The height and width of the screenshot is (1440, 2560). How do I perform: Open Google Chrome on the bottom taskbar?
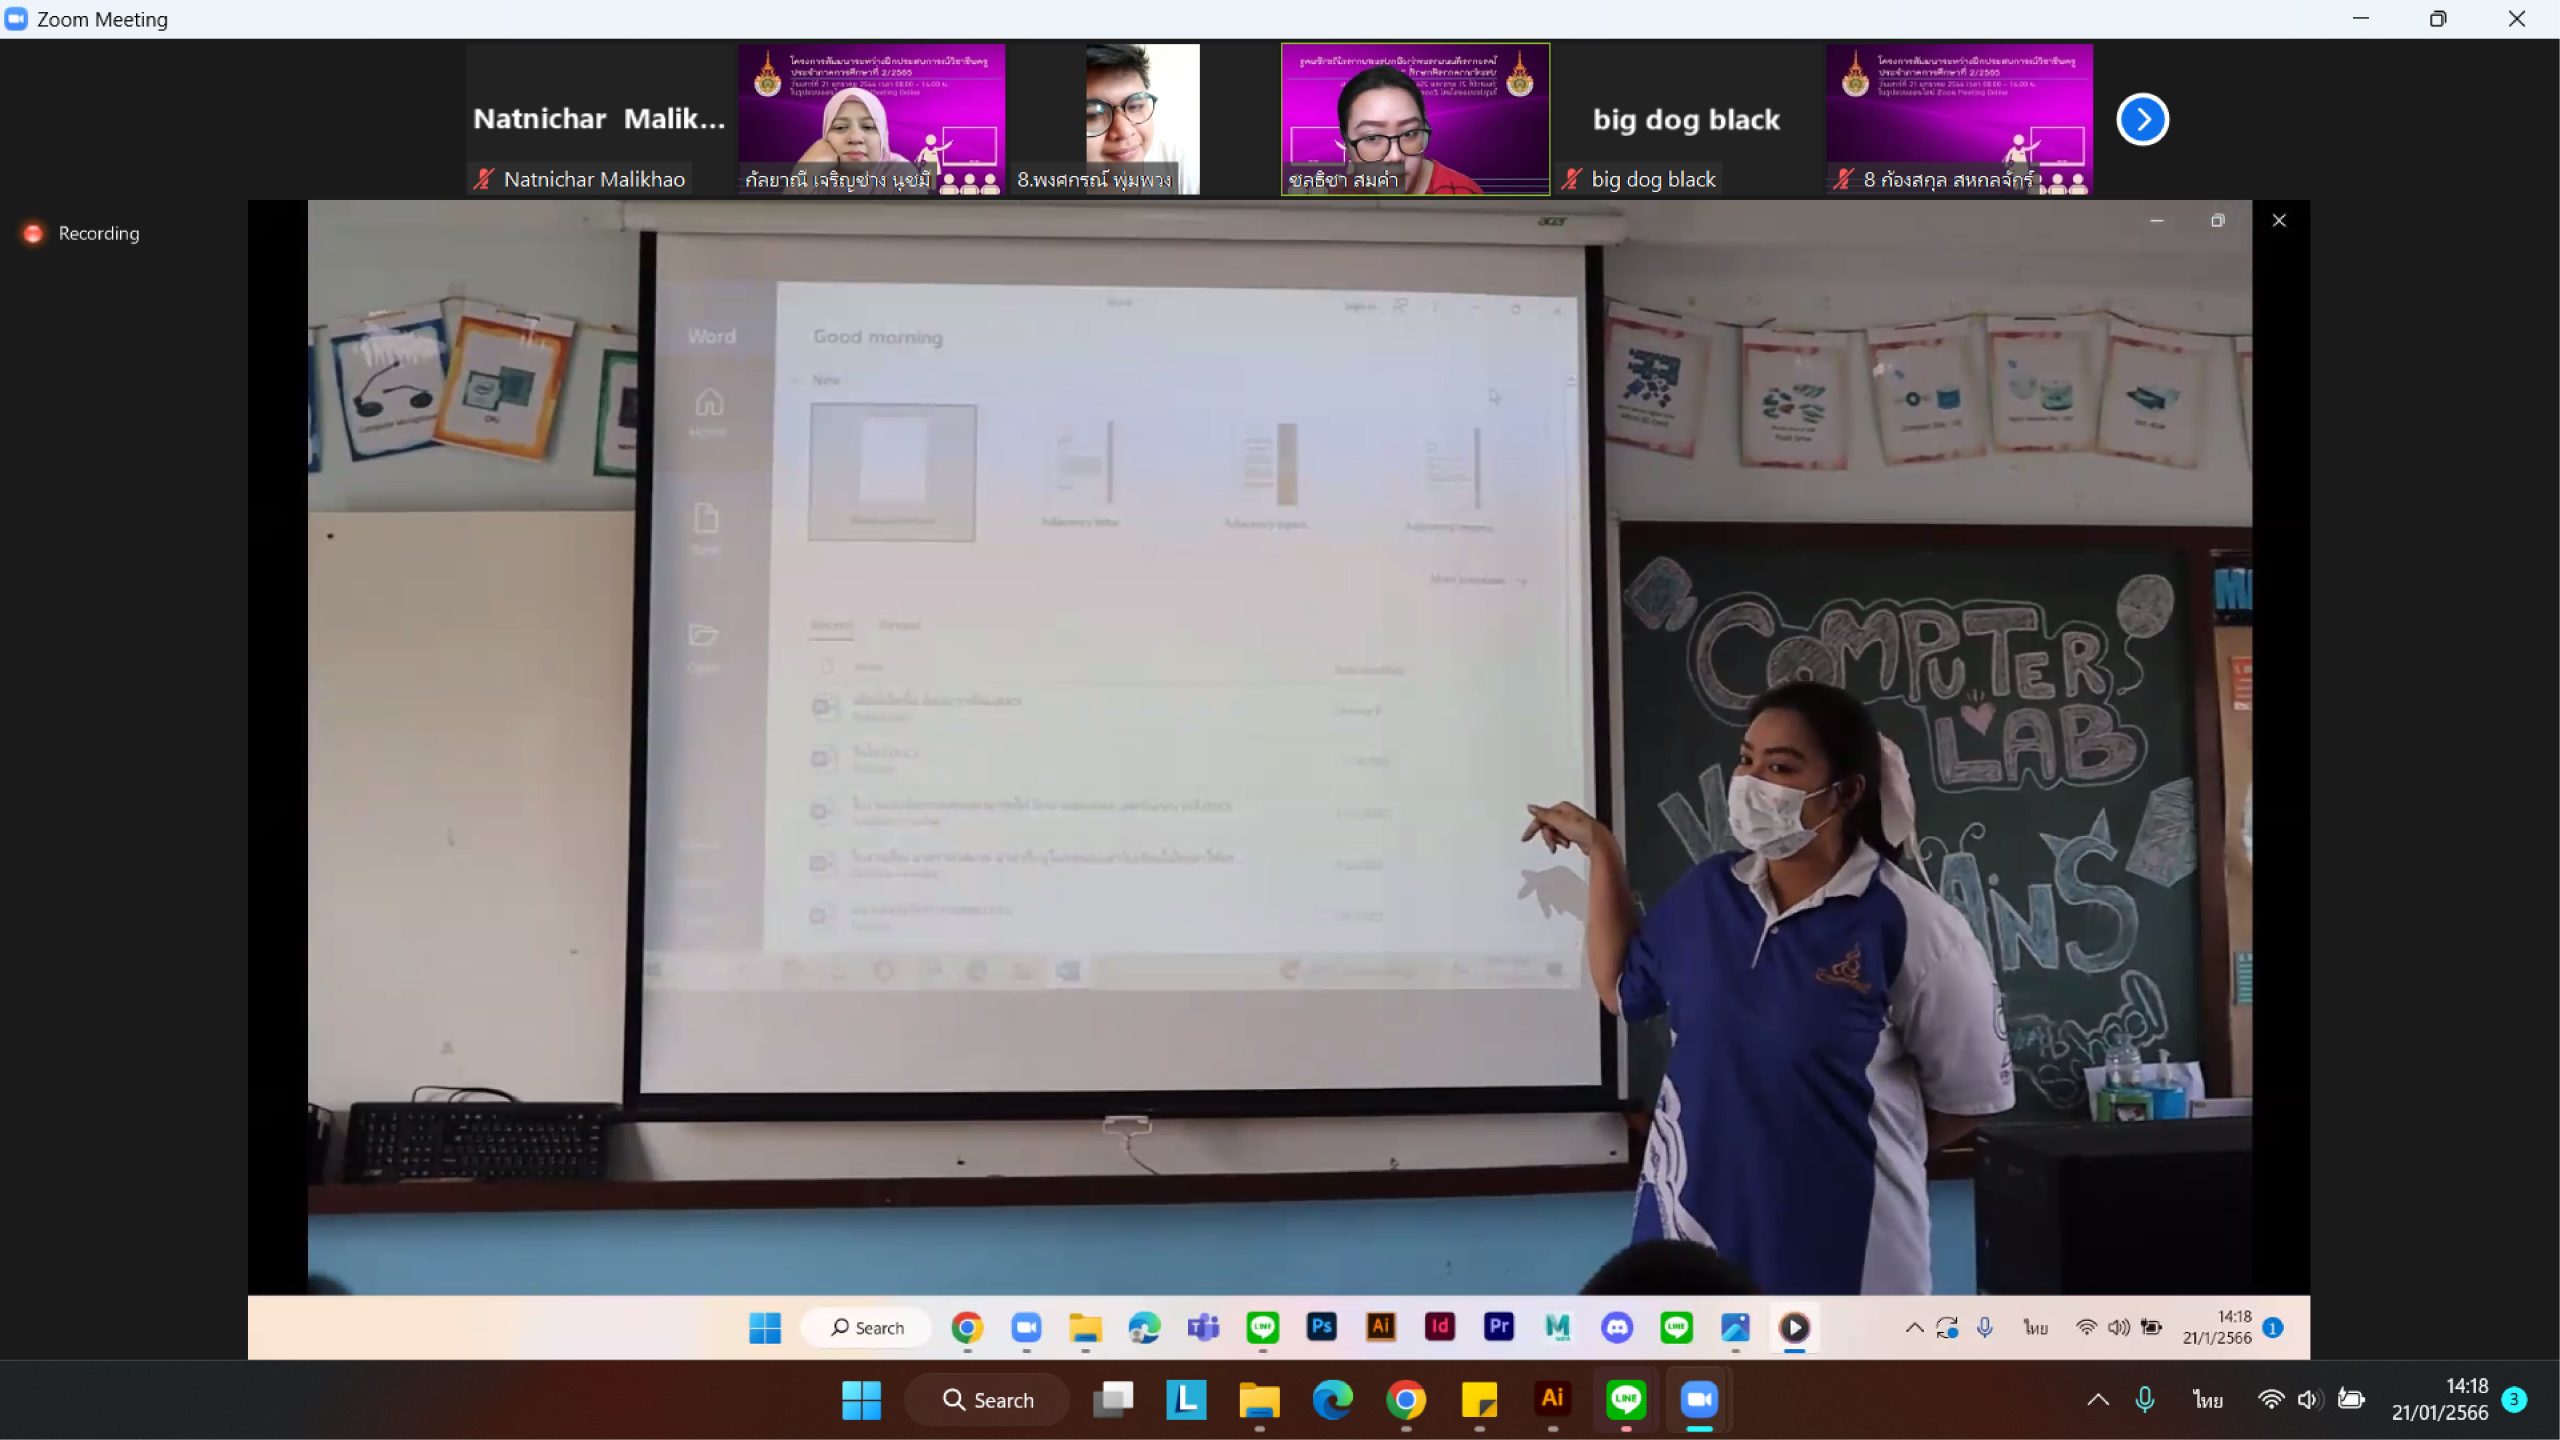pyautogui.click(x=1406, y=1400)
